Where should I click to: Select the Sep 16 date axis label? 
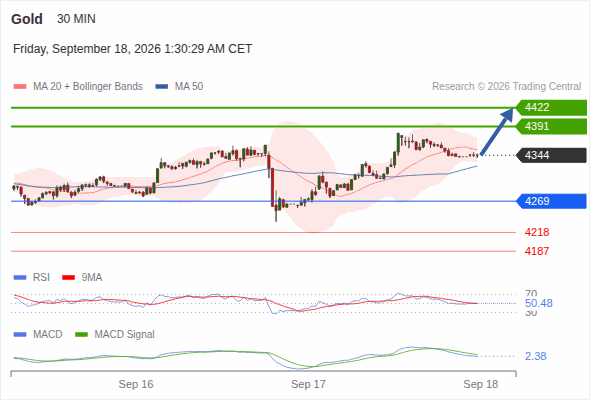point(136,384)
